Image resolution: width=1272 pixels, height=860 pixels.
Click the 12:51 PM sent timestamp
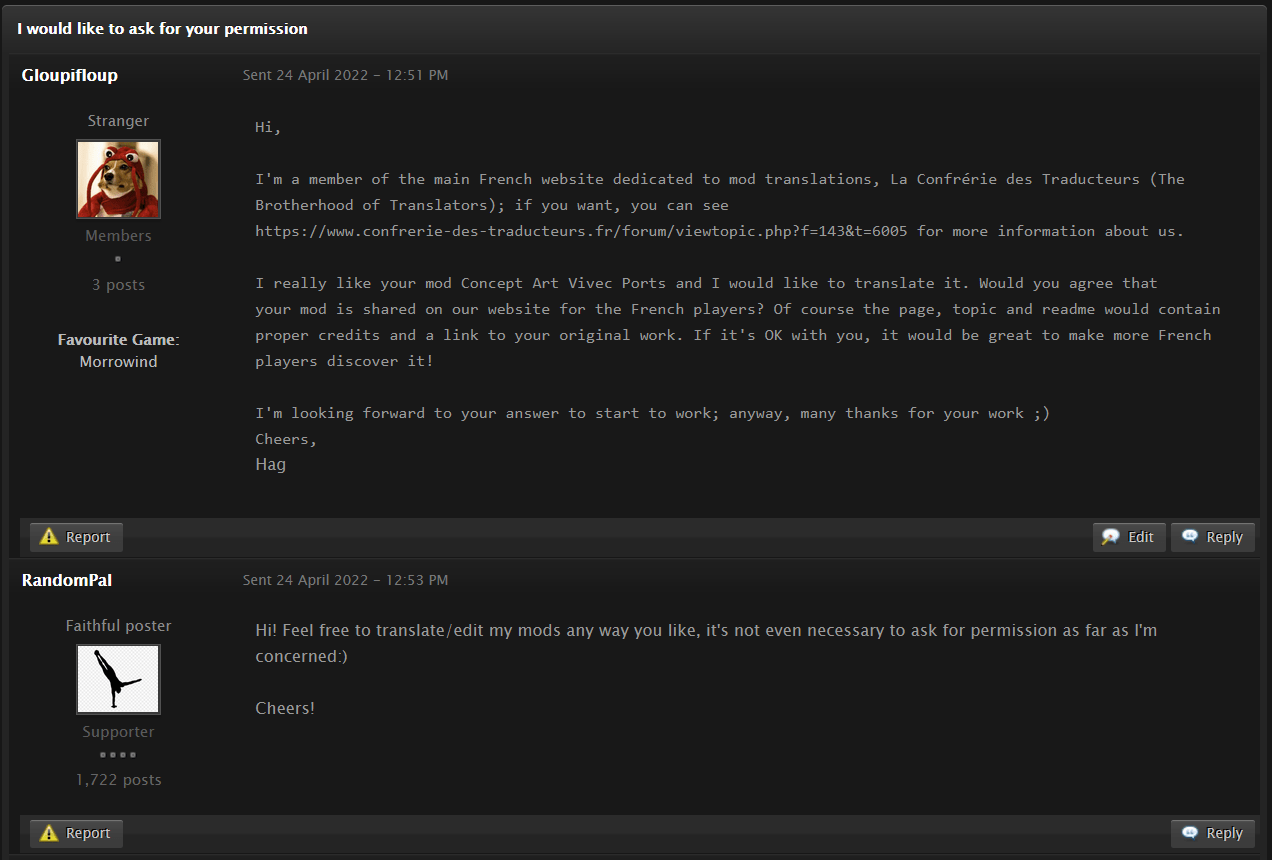click(x=345, y=75)
